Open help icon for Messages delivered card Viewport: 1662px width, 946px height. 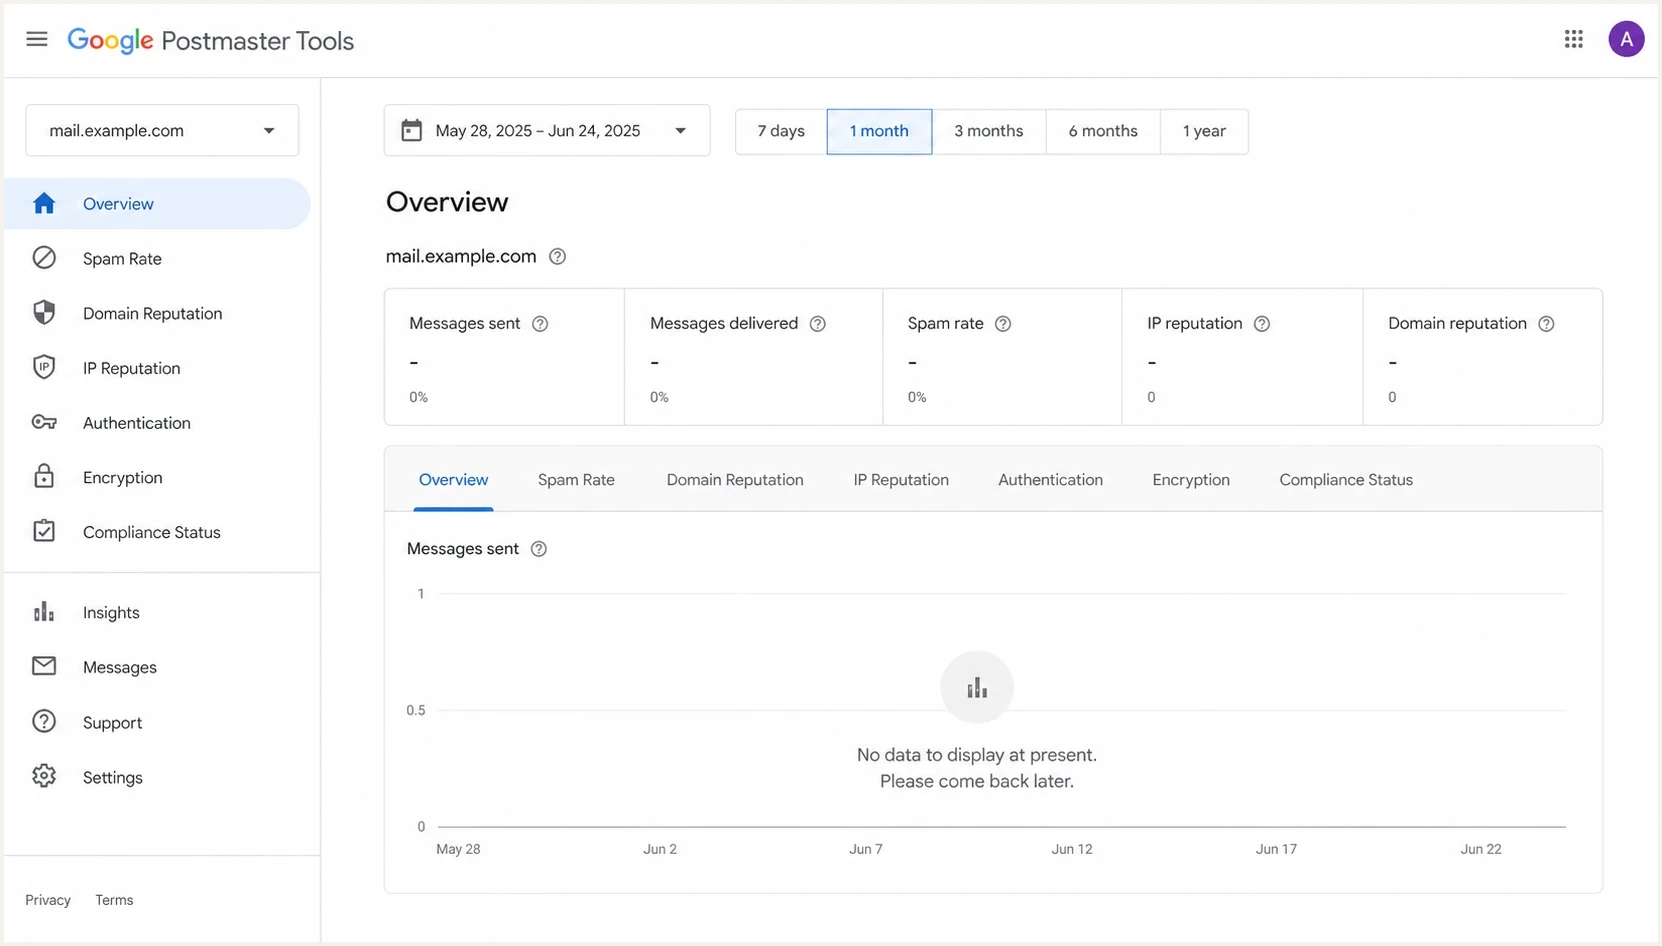click(818, 324)
